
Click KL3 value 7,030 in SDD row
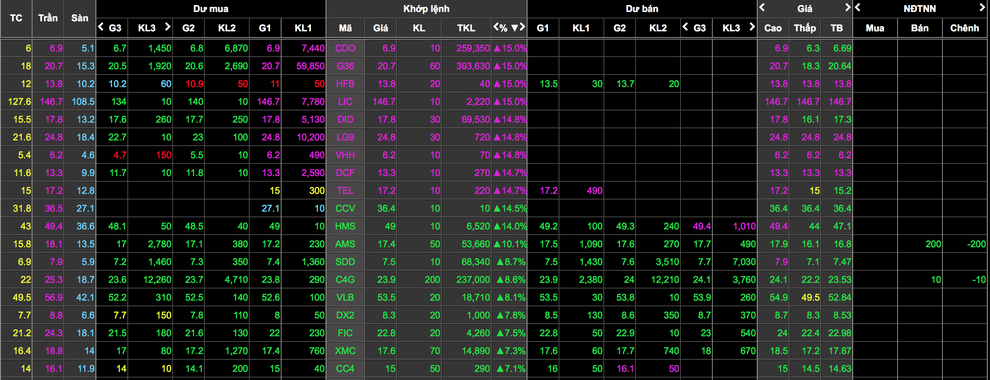coord(744,261)
